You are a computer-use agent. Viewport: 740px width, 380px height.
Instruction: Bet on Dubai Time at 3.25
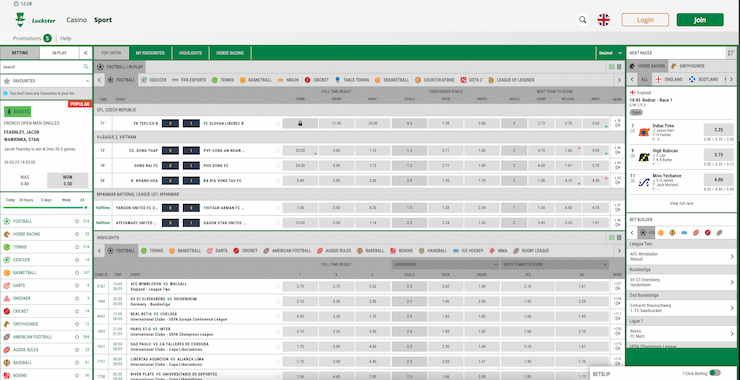tap(718, 130)
